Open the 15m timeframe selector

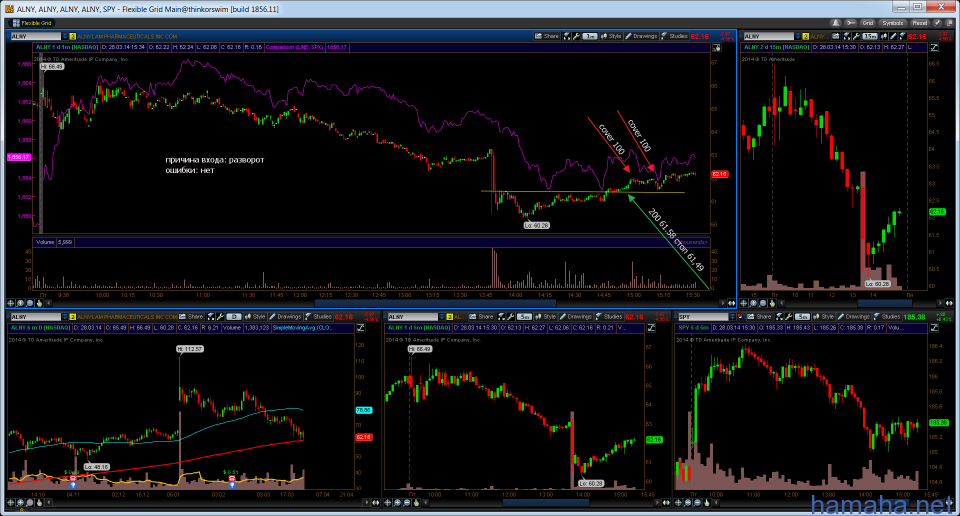[x=869, y=36]
